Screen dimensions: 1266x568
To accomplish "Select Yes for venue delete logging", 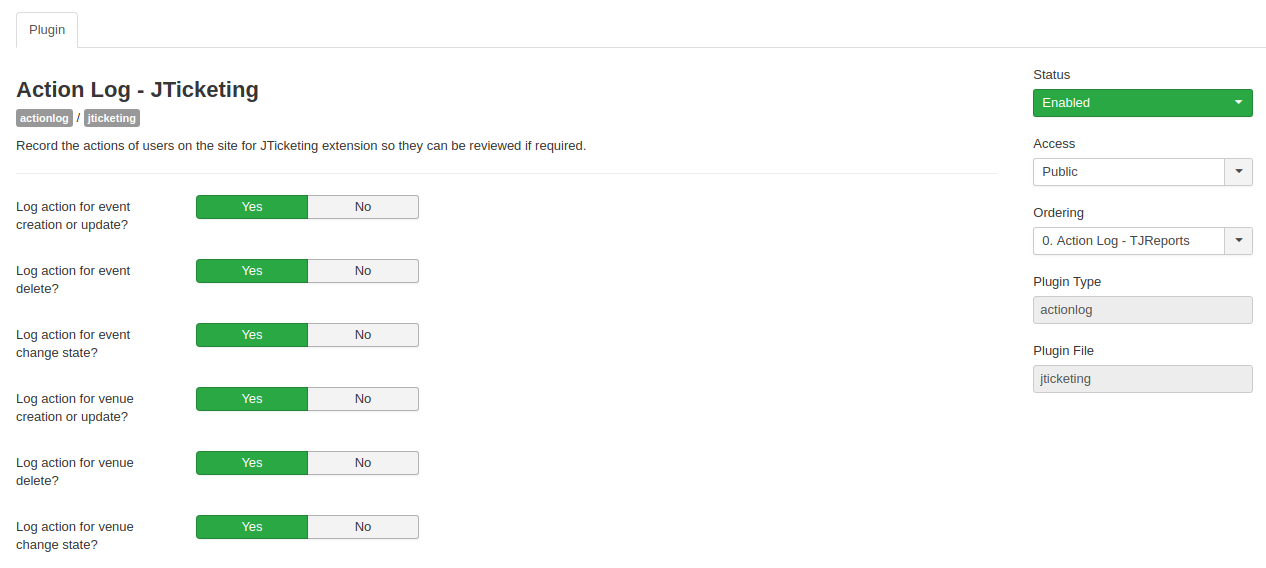I will pyautogui.click(x=252, y=463).
